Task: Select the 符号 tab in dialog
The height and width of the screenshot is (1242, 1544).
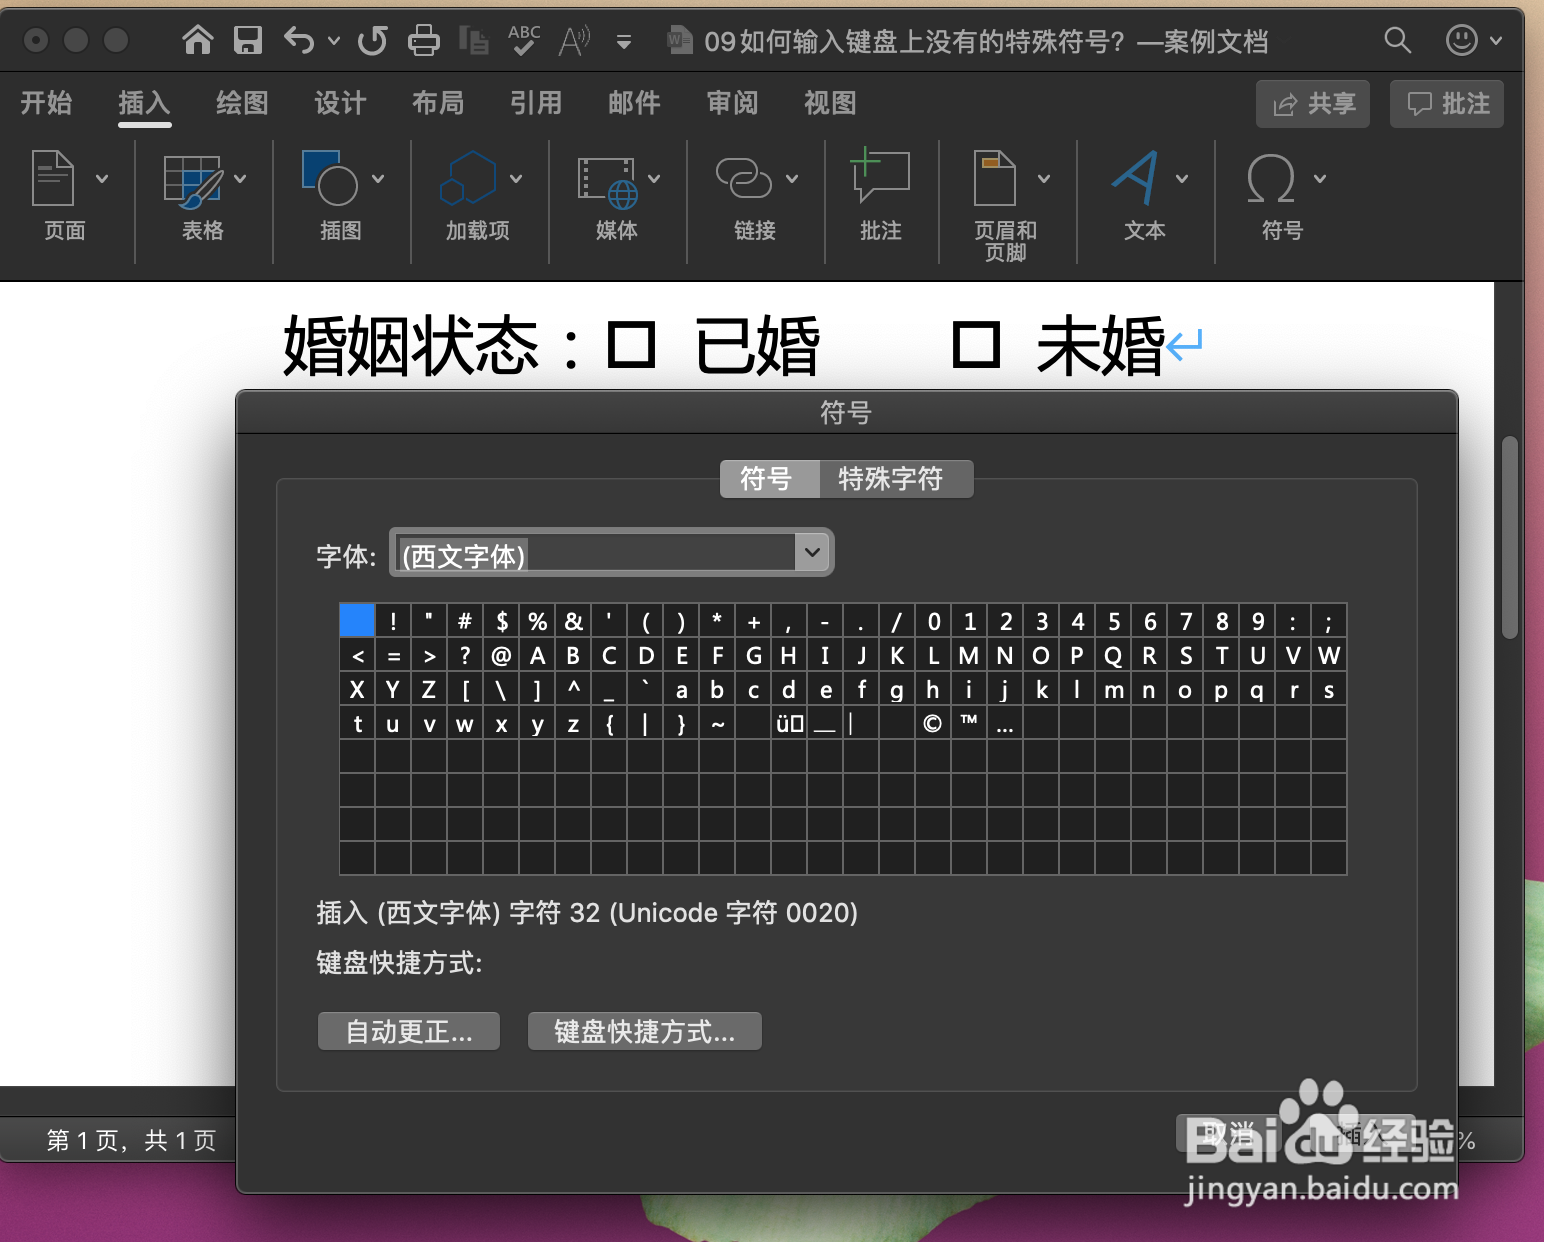Action: click(x=769, y=479)
